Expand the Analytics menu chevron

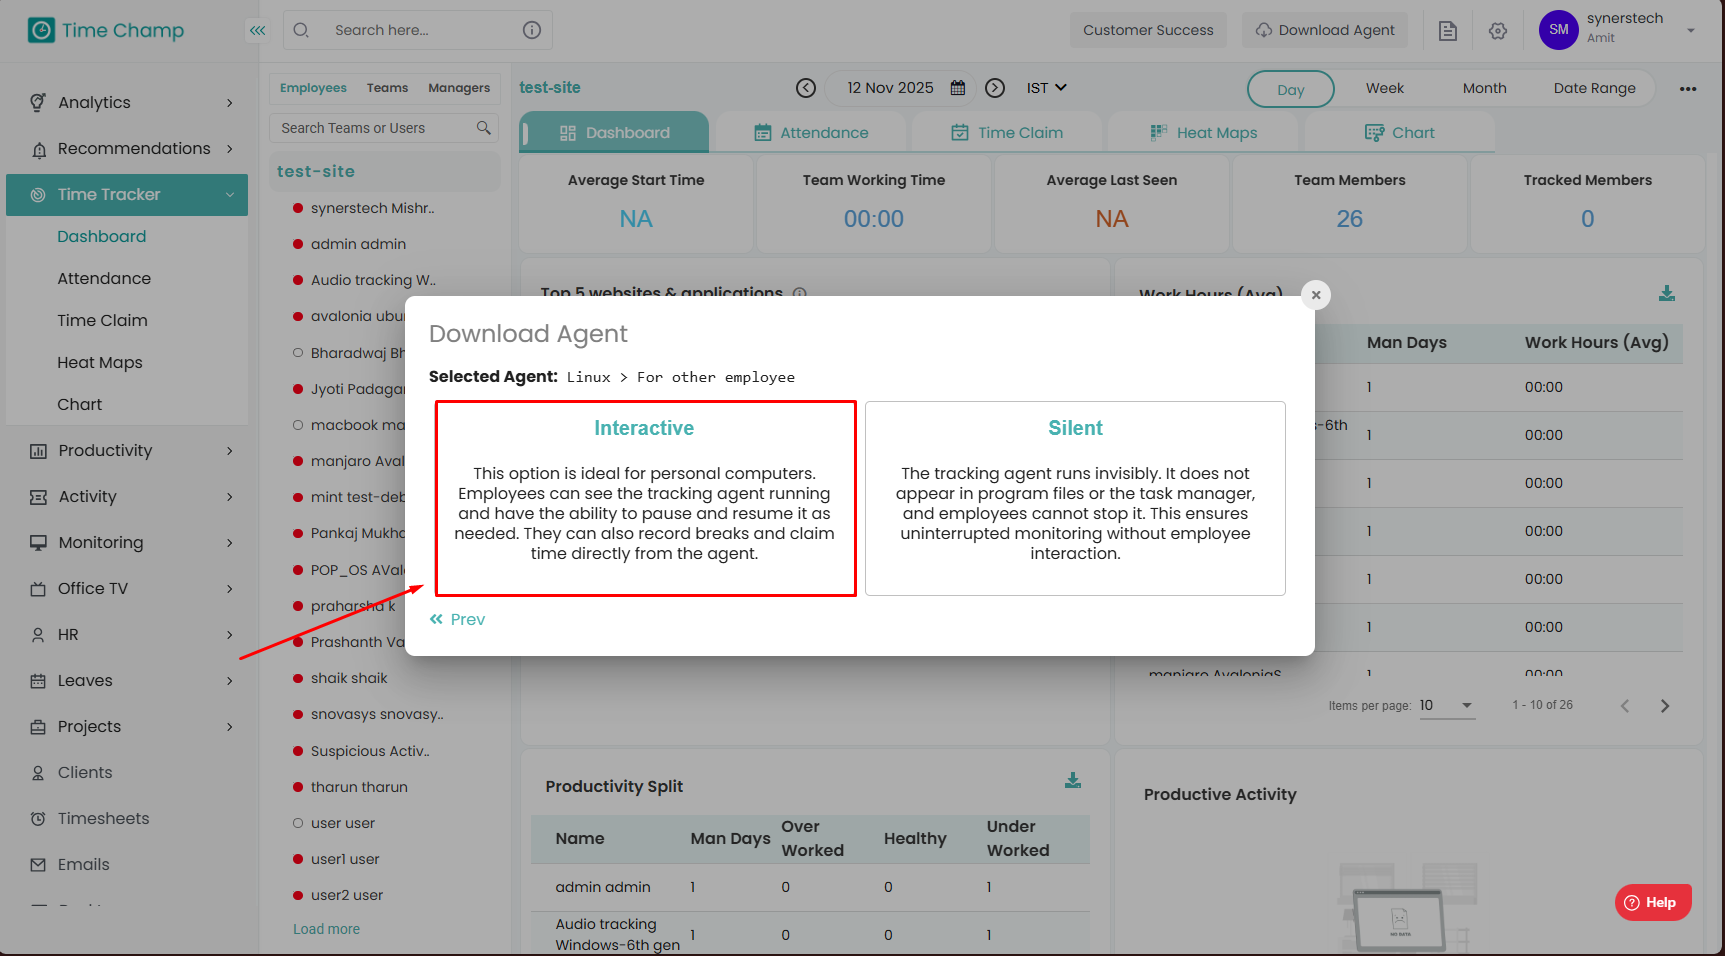(x=230, y=103)
